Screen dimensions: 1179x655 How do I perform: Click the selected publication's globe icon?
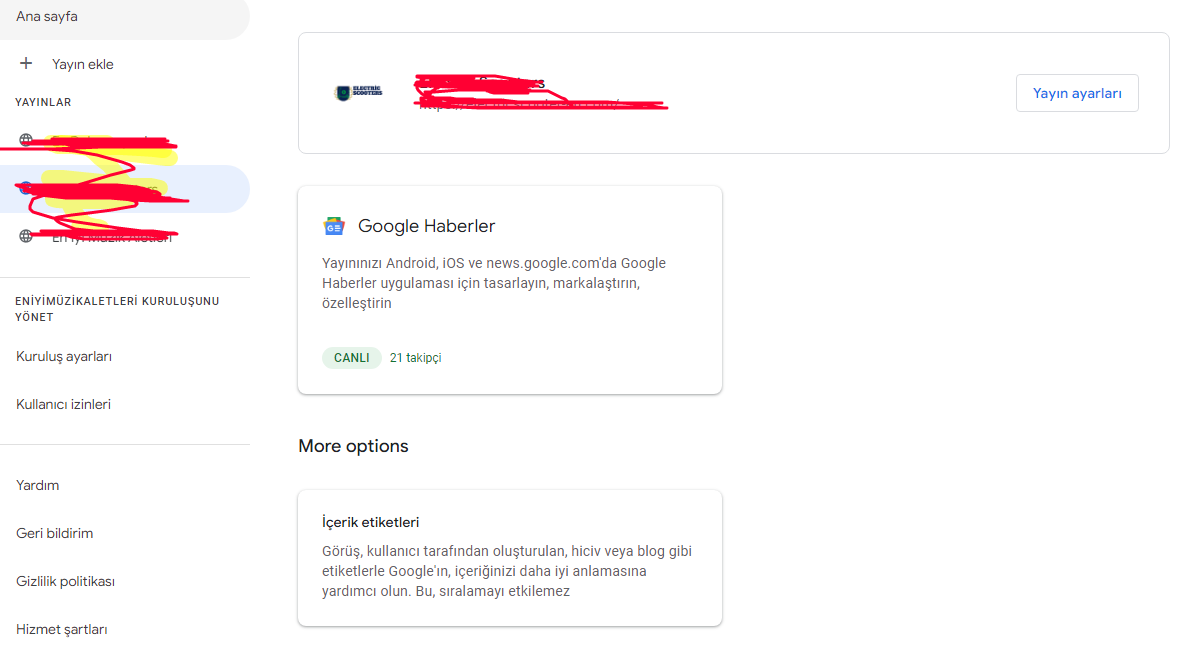tap(26, 188)
